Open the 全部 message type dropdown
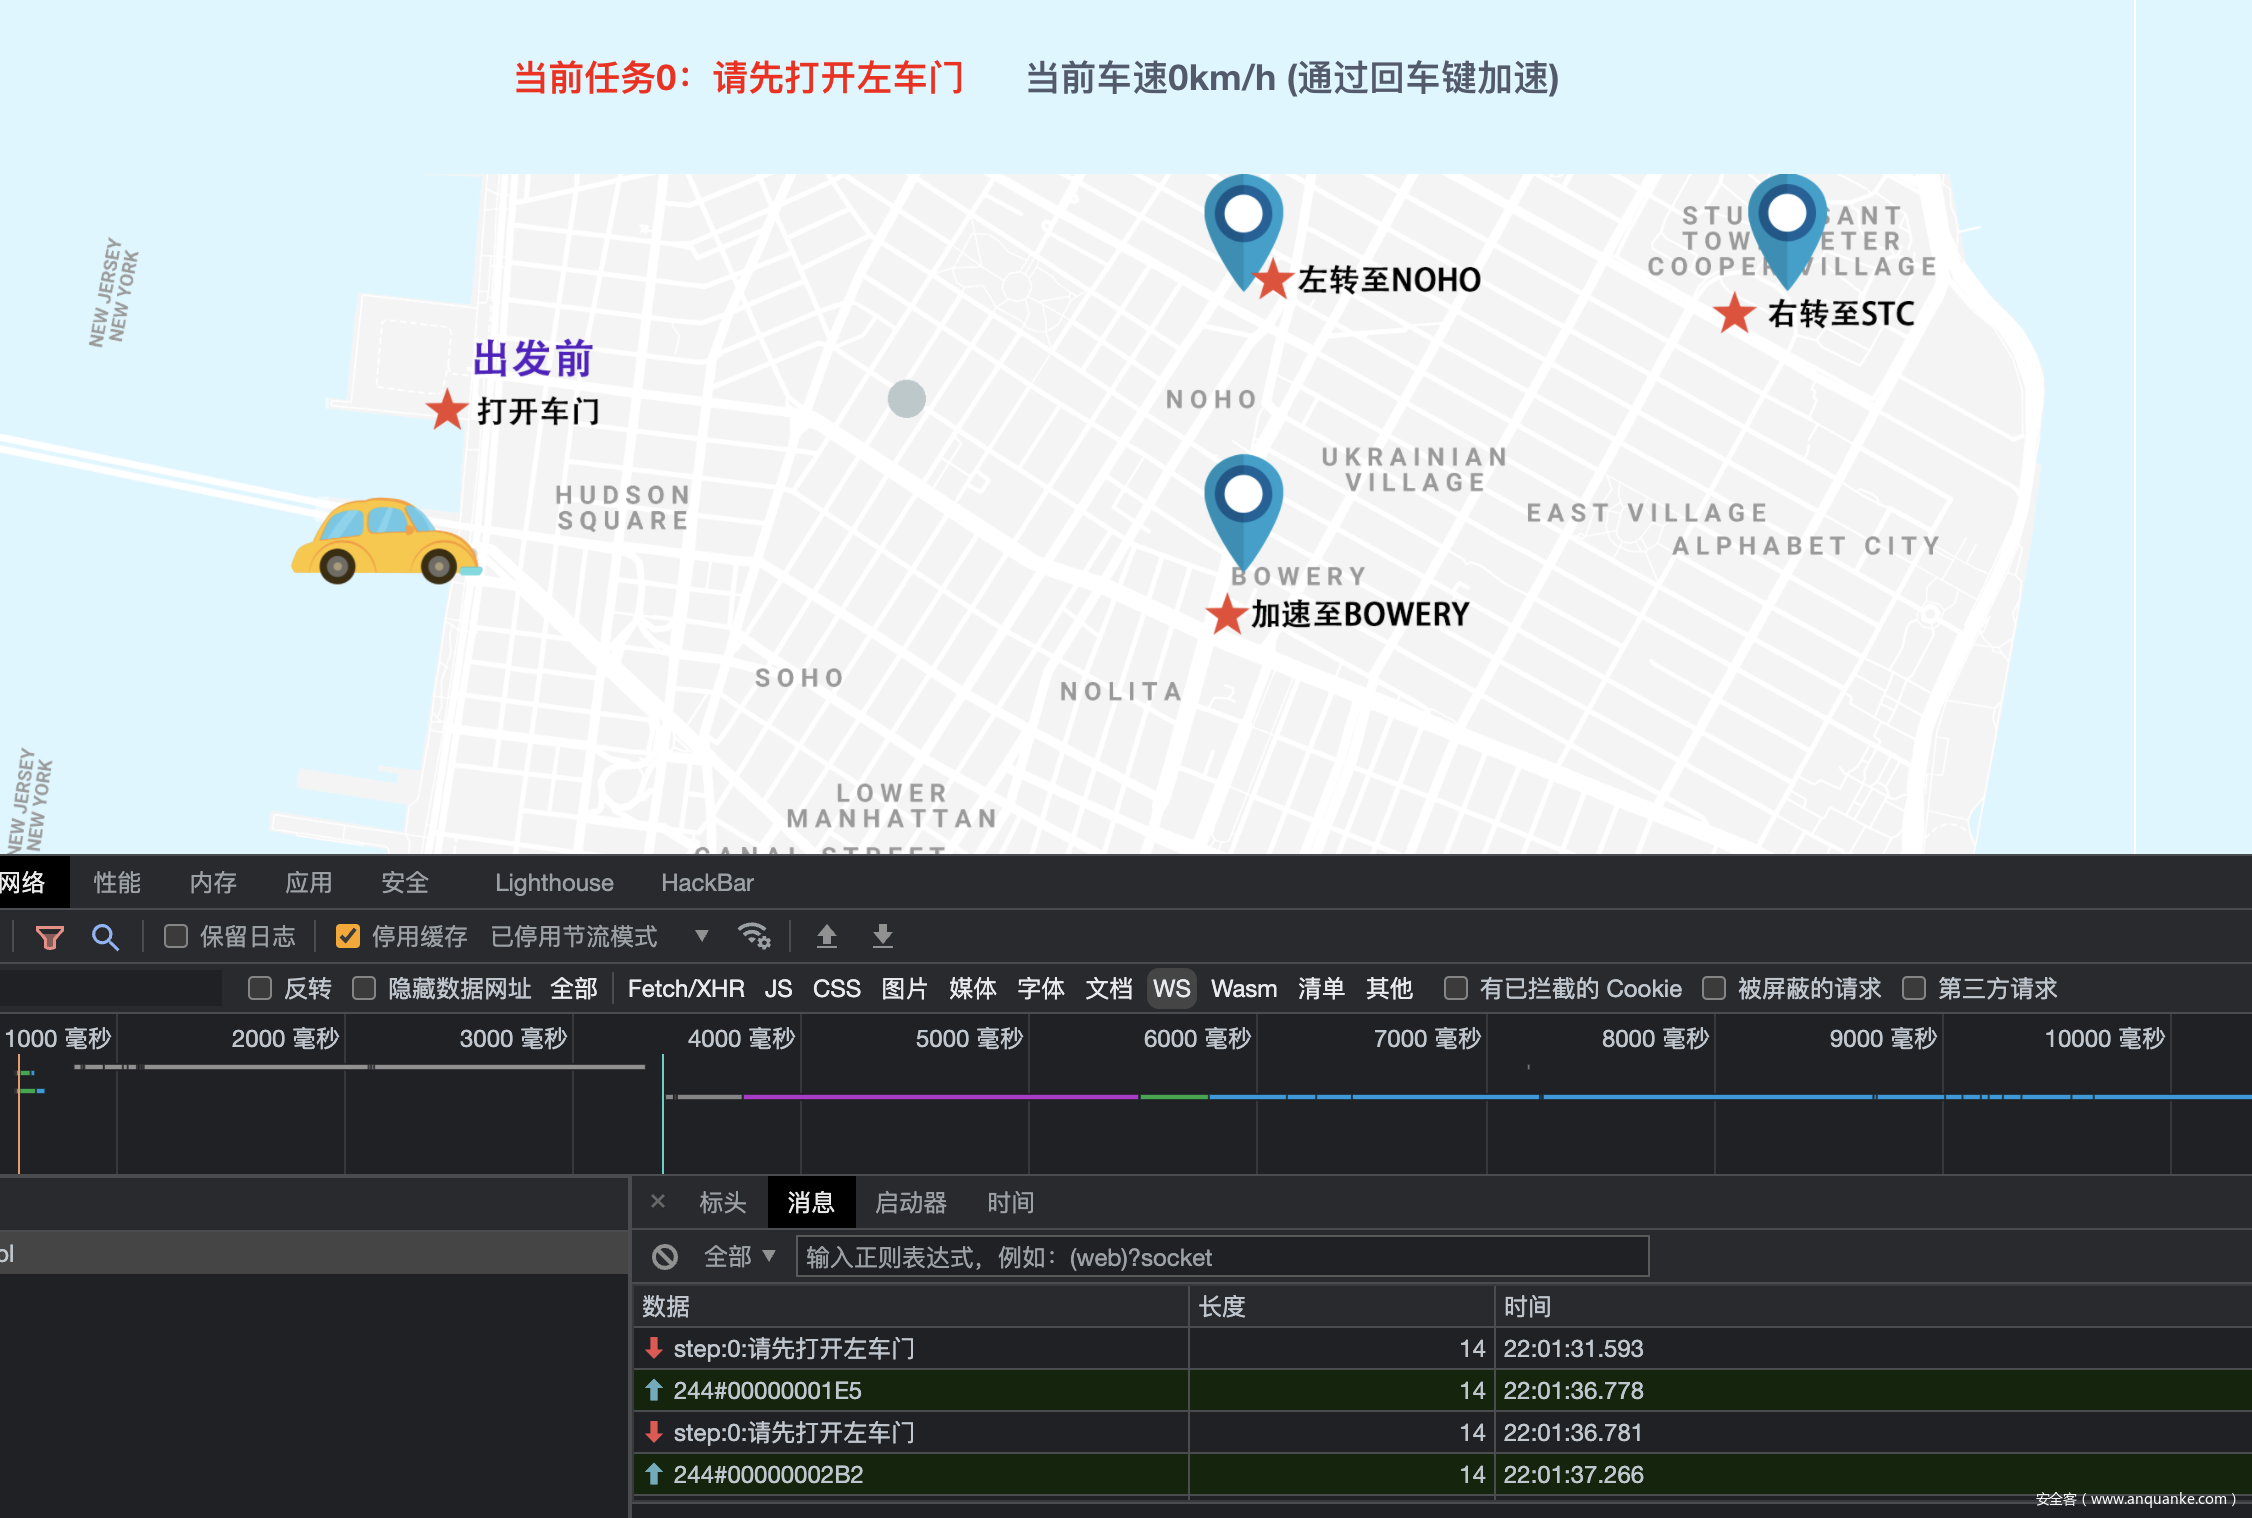Viewport: 2252px width, 1518px height. [x=740, y=1257]
